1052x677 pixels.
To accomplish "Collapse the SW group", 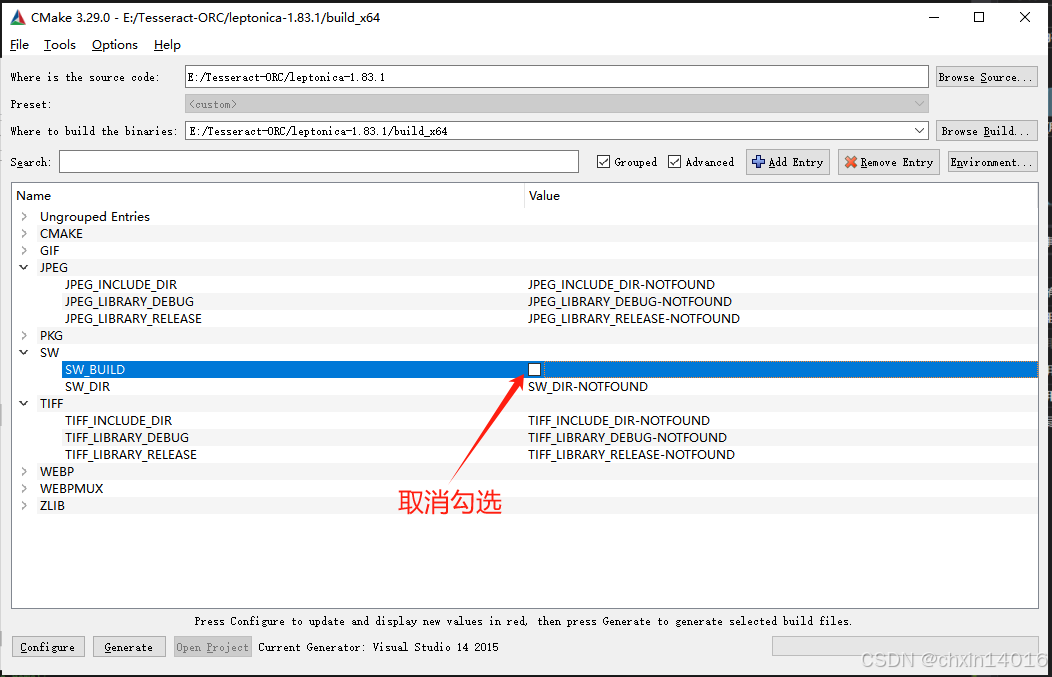I will click(x=24, y=352).
